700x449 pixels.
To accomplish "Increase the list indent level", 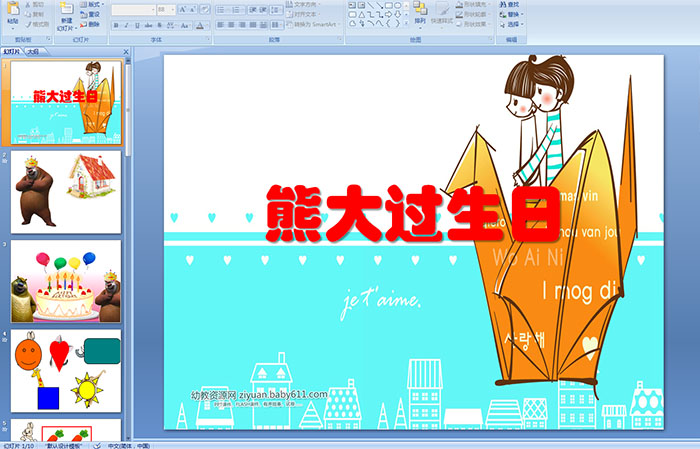I will [x=263, y=9].
